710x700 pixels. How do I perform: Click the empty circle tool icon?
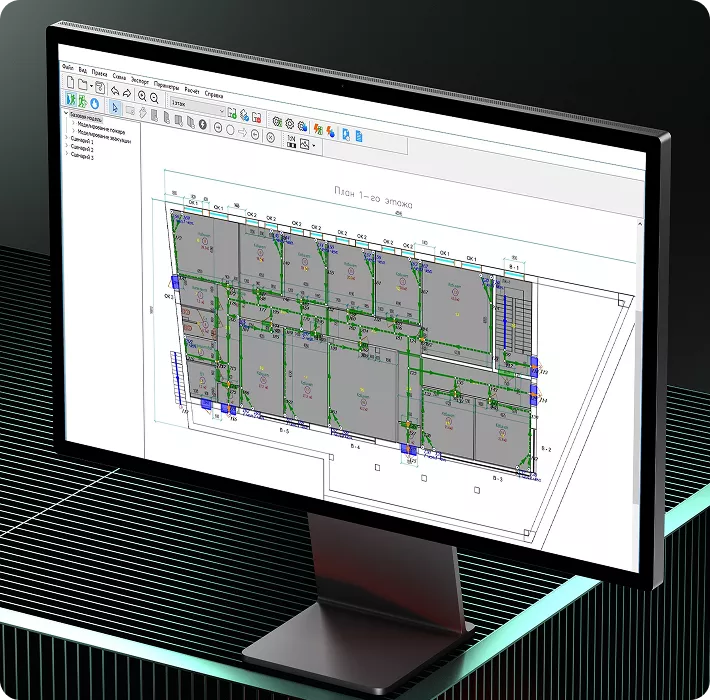[230, 130]
